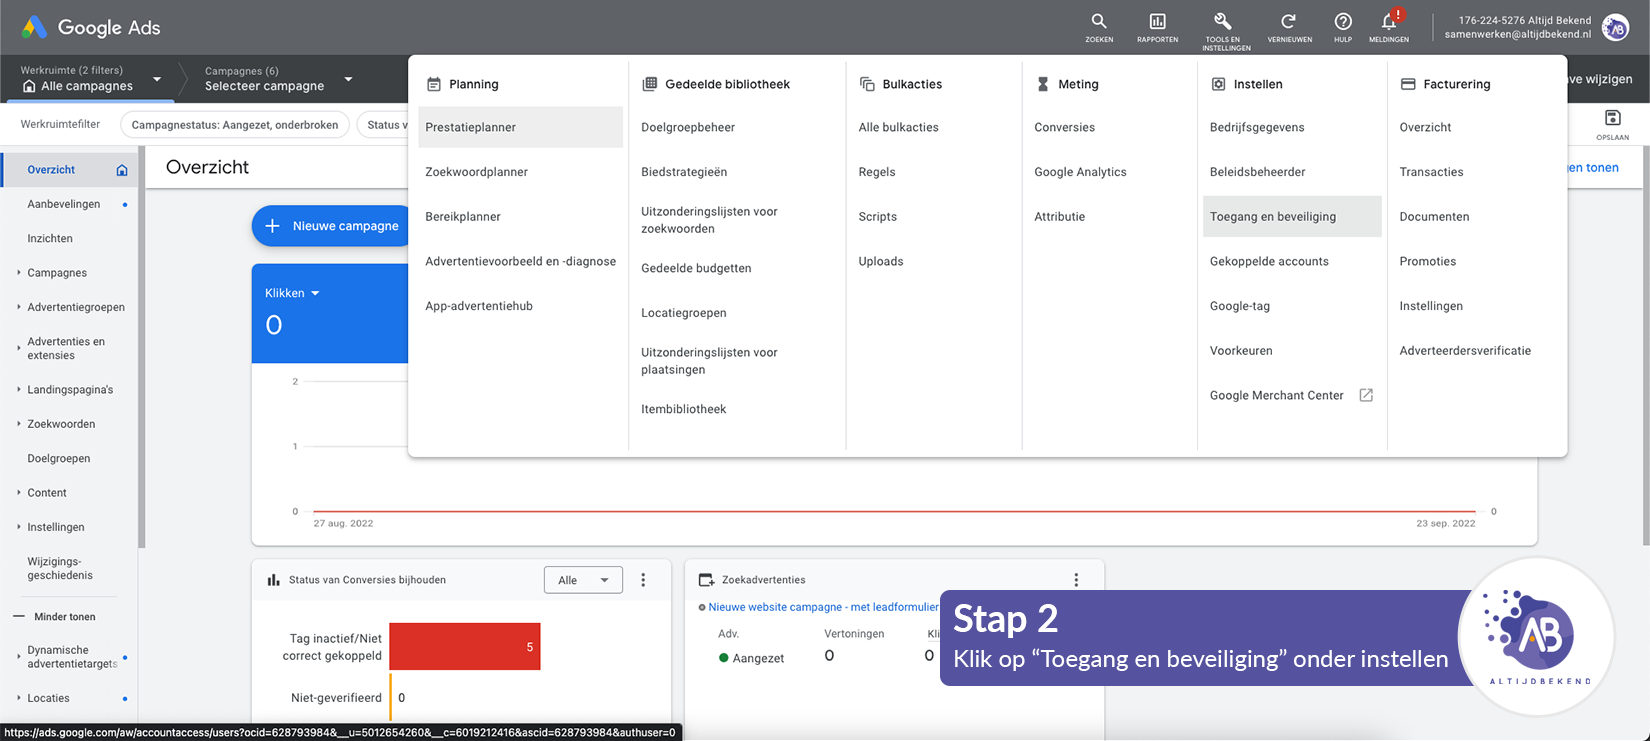The height and width of the screenshot is (741, 1650).
Task: Open the Hulp help icon
Action: click(x=1343, y=22)
